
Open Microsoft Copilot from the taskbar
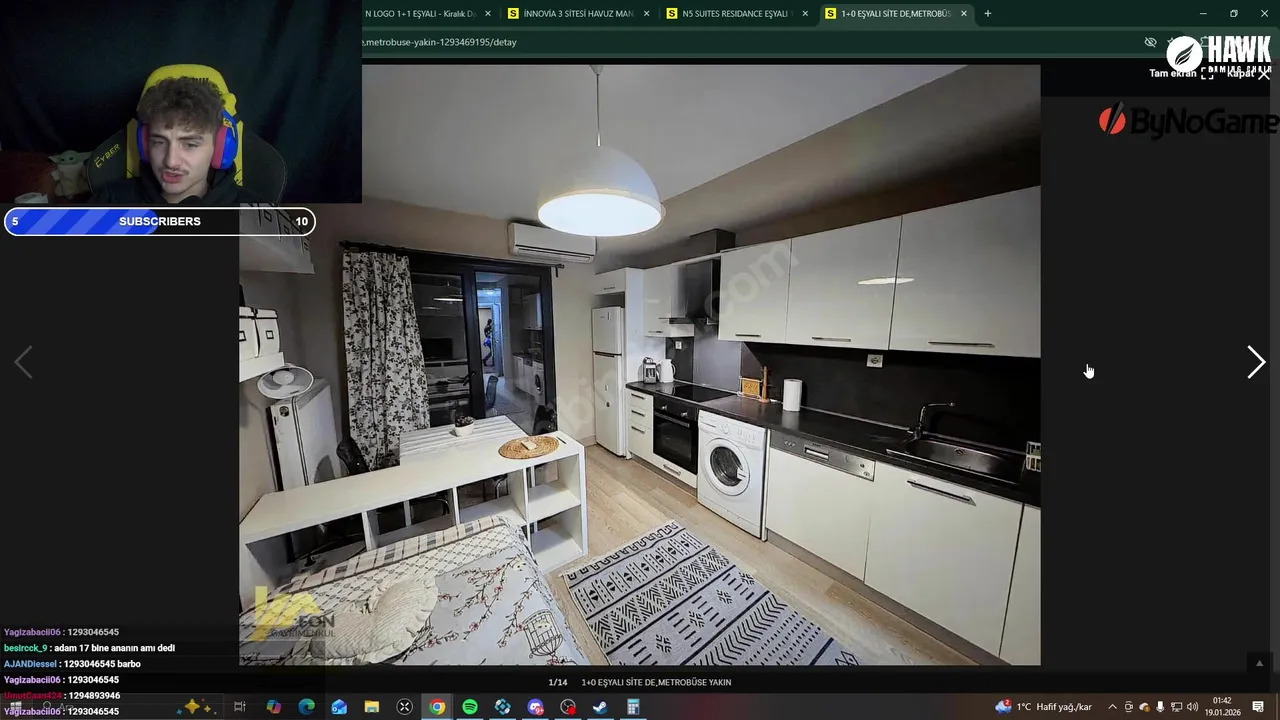point(273,707)
